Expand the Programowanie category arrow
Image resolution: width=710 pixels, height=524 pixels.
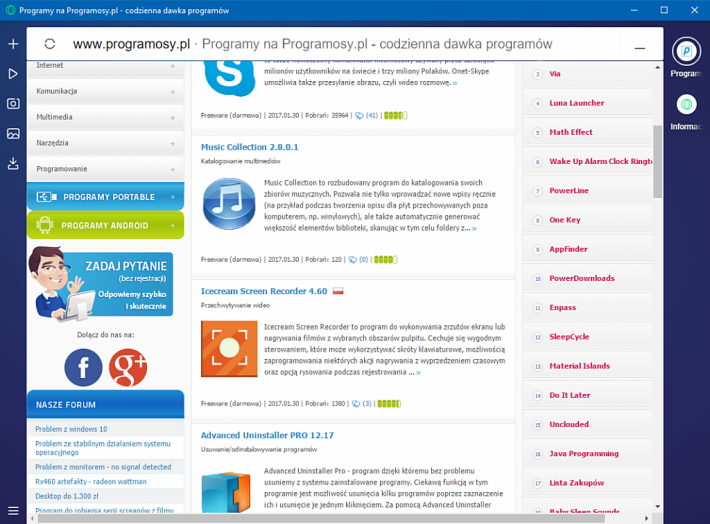pos(173,169)
